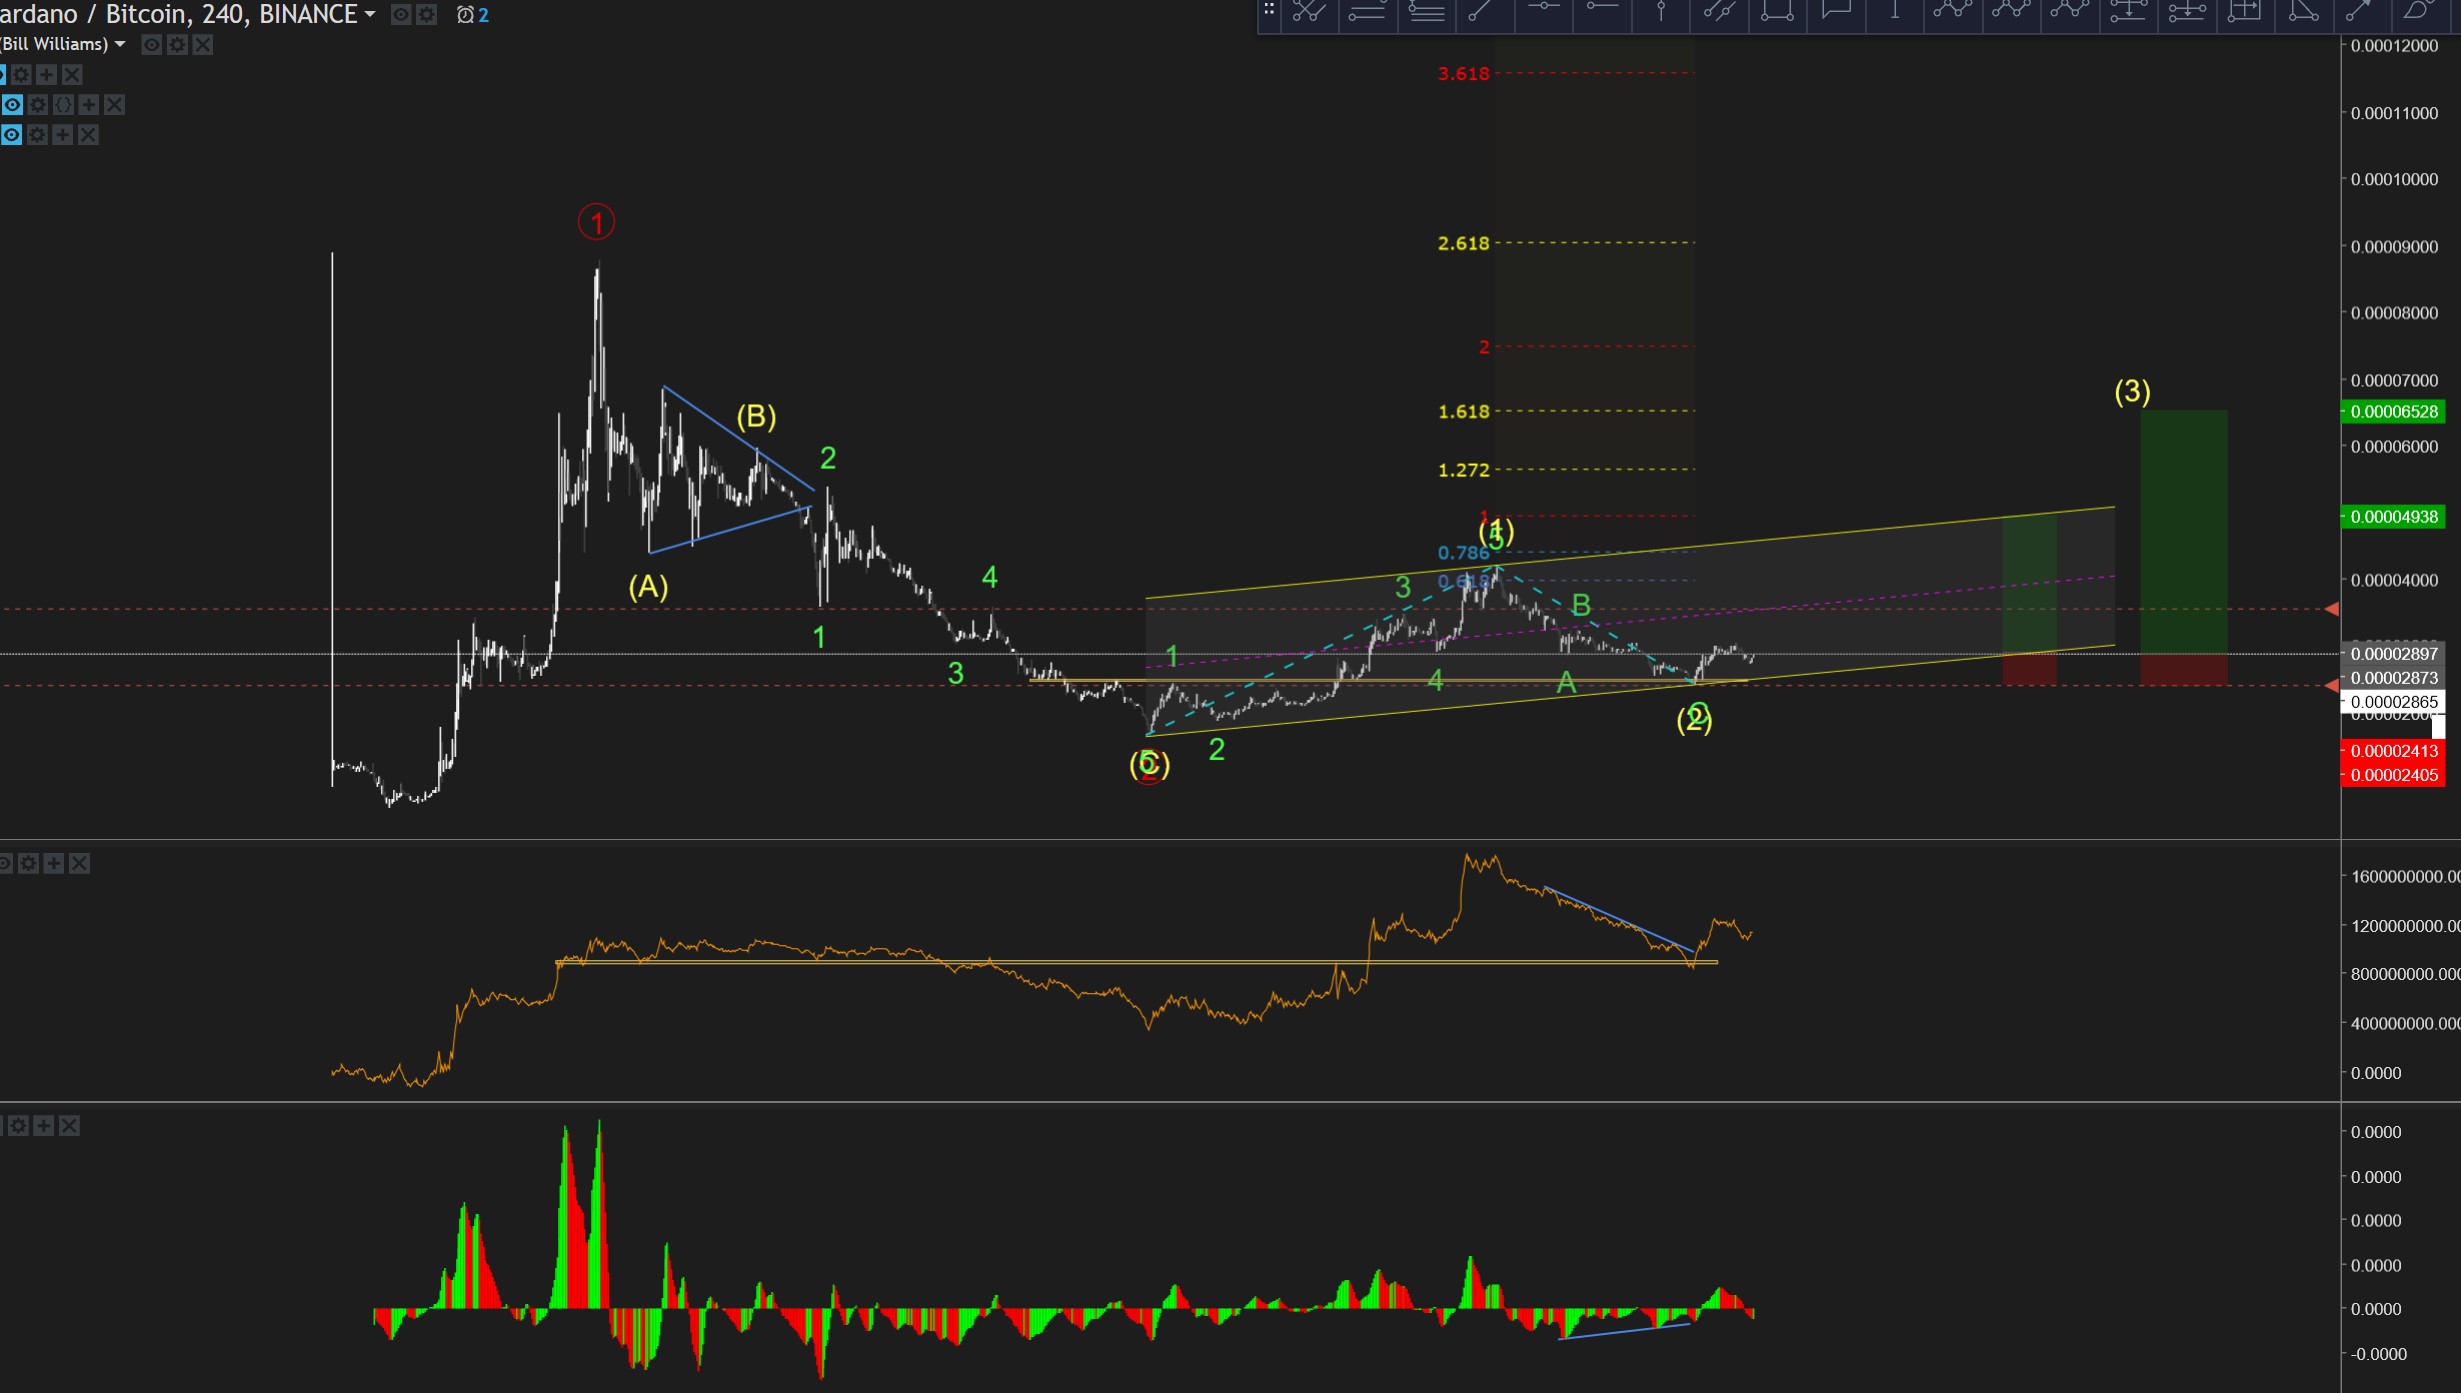2461x1393 pixels.
Task: Expand the Cardano / Bitcoin symbol dropdown arrow
Action: 370,14
